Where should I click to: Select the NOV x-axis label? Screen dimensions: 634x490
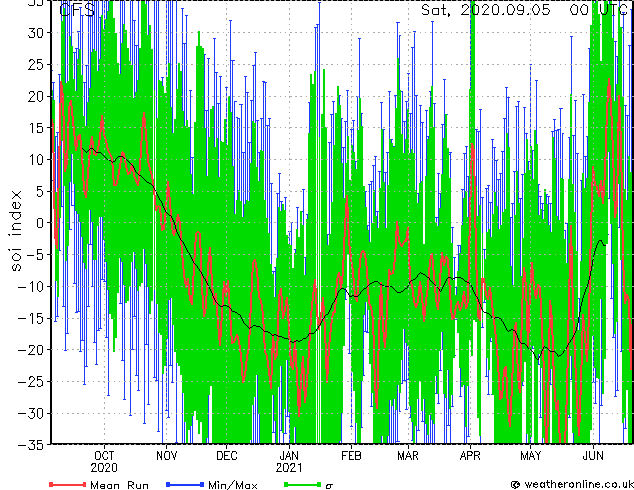[x=166, y=454]
